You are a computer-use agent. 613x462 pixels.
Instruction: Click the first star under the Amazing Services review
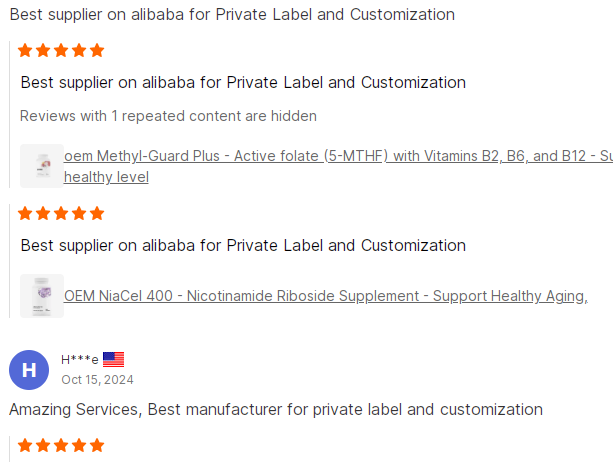(x=26, y=445)
